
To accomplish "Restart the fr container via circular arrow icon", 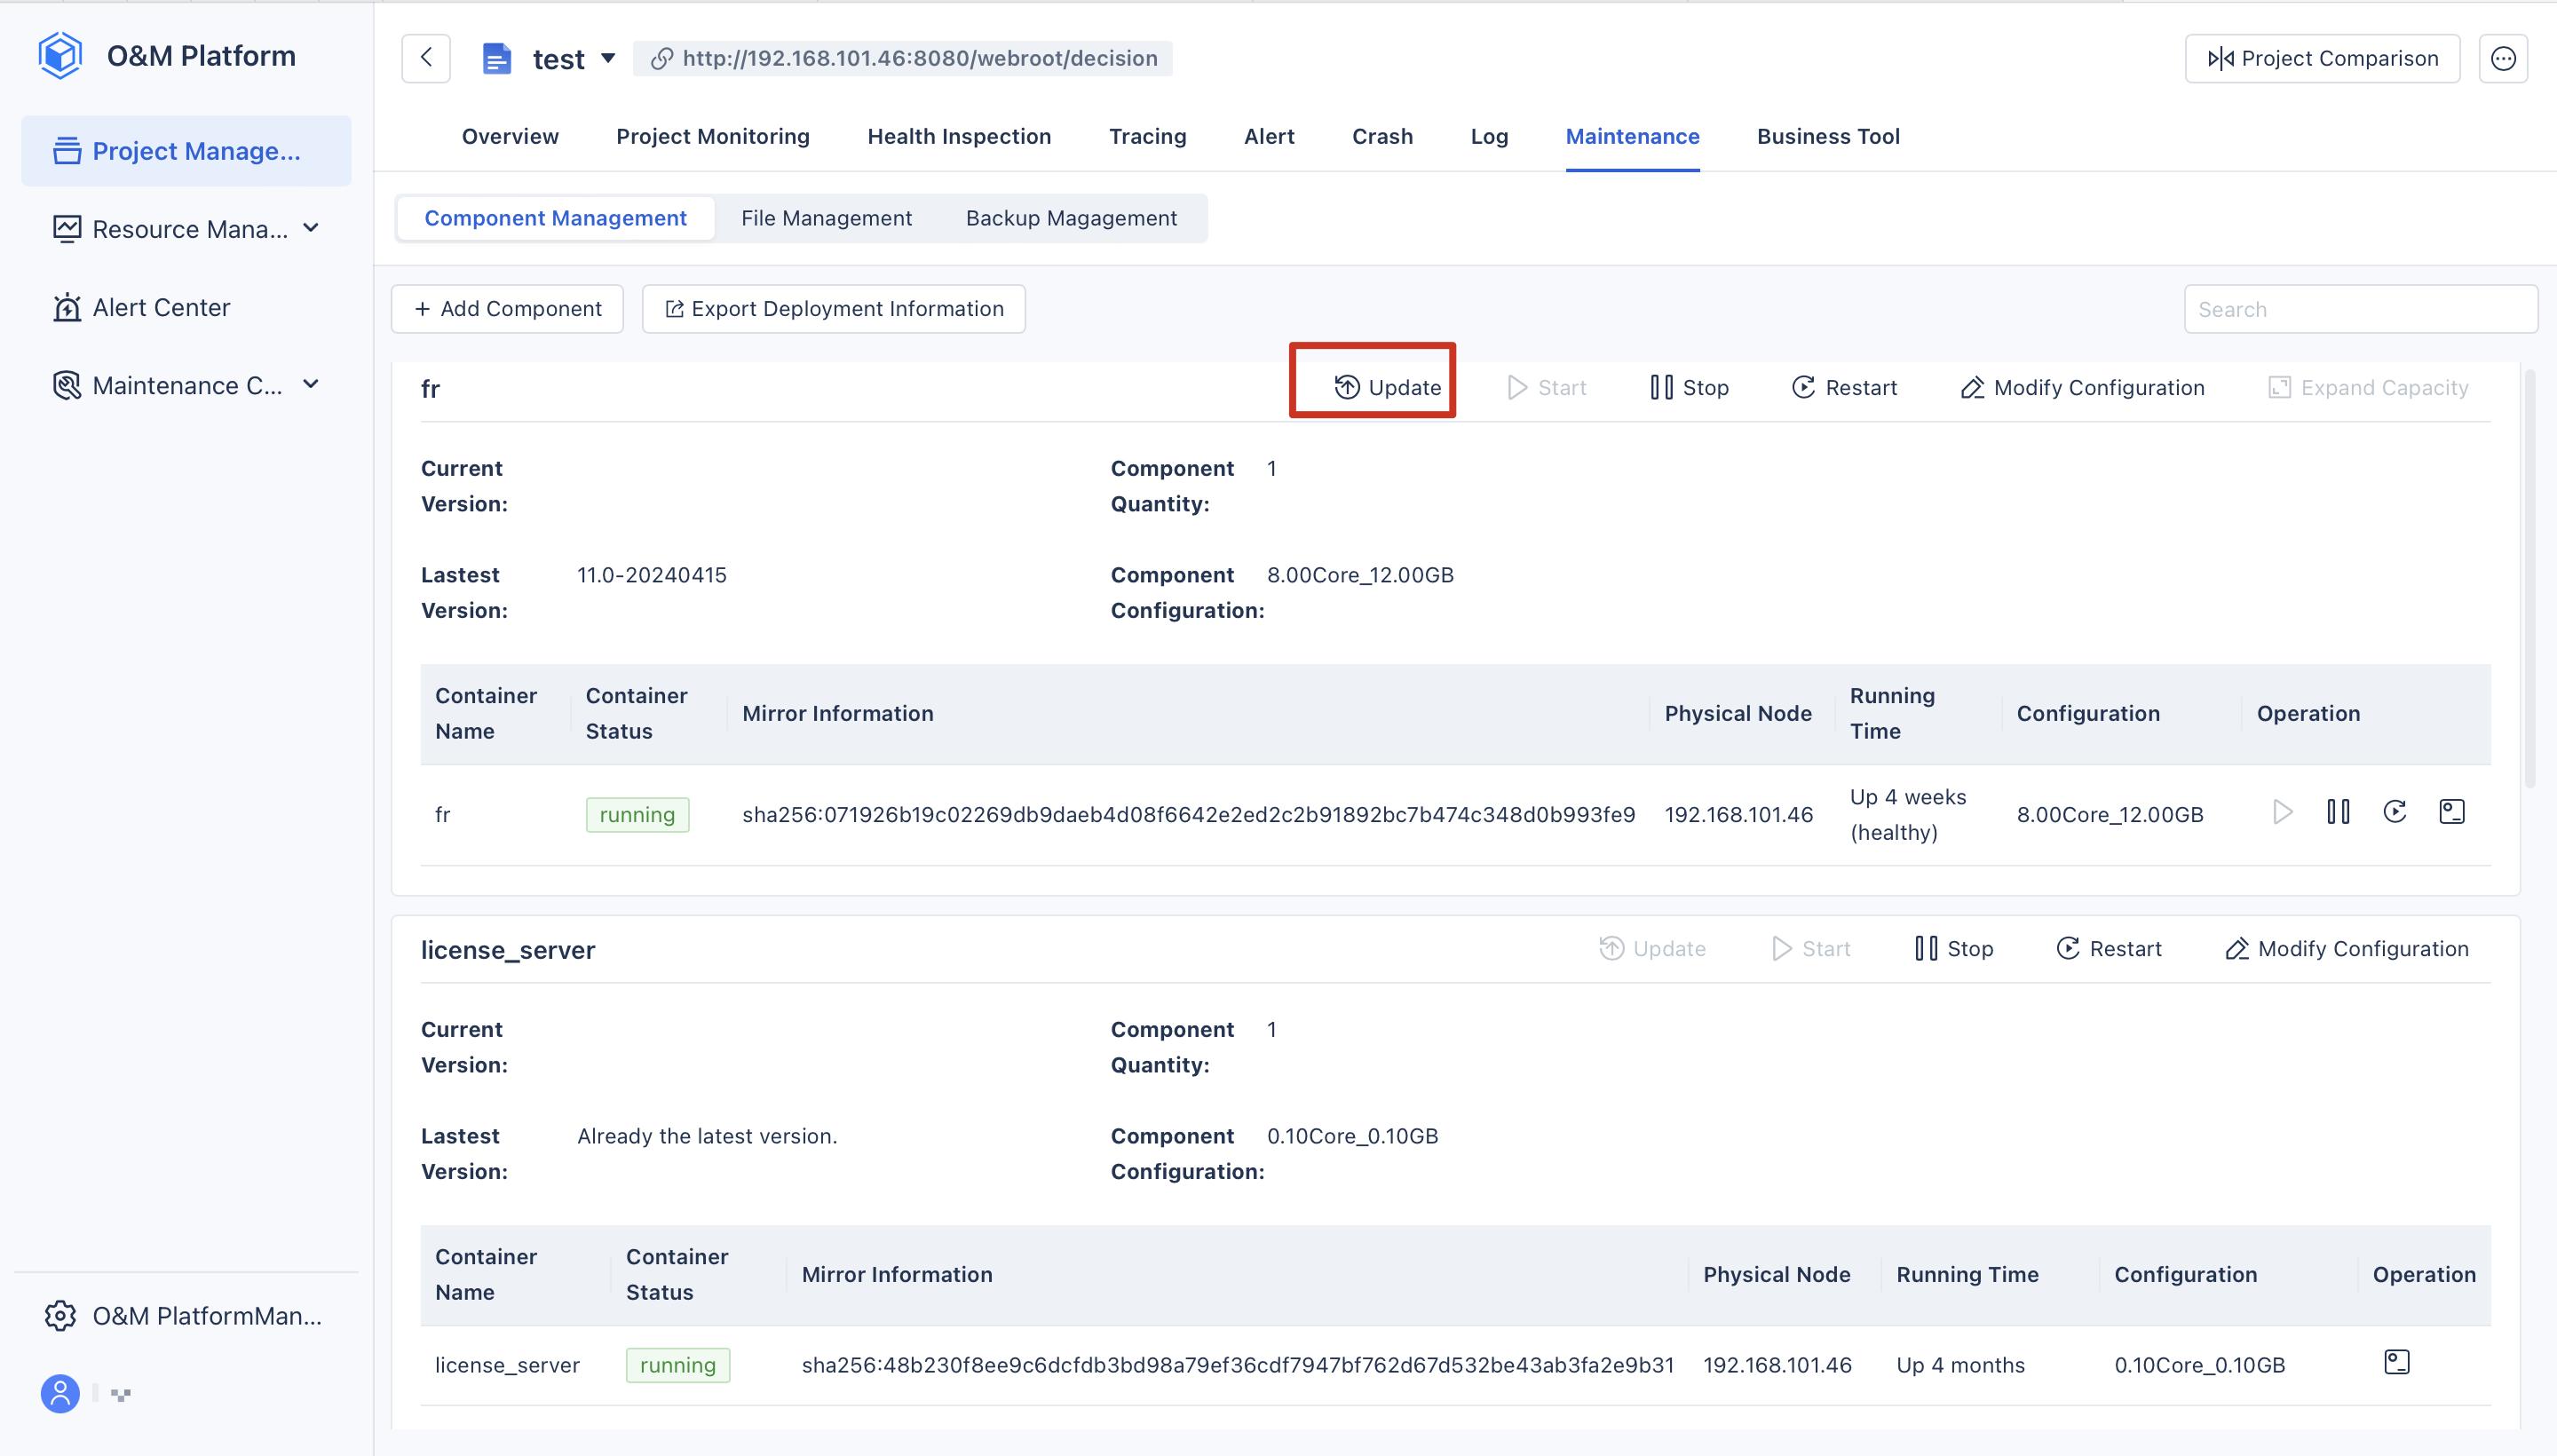I will [2394, 811].
